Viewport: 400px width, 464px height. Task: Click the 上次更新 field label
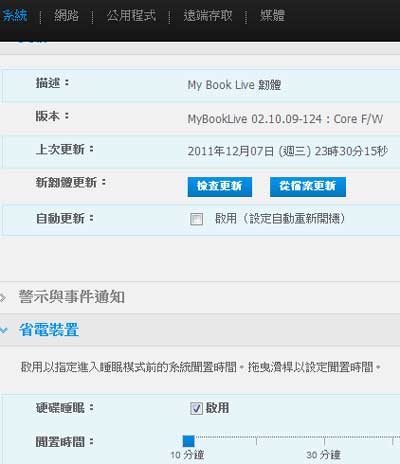[x=65, y=149]
